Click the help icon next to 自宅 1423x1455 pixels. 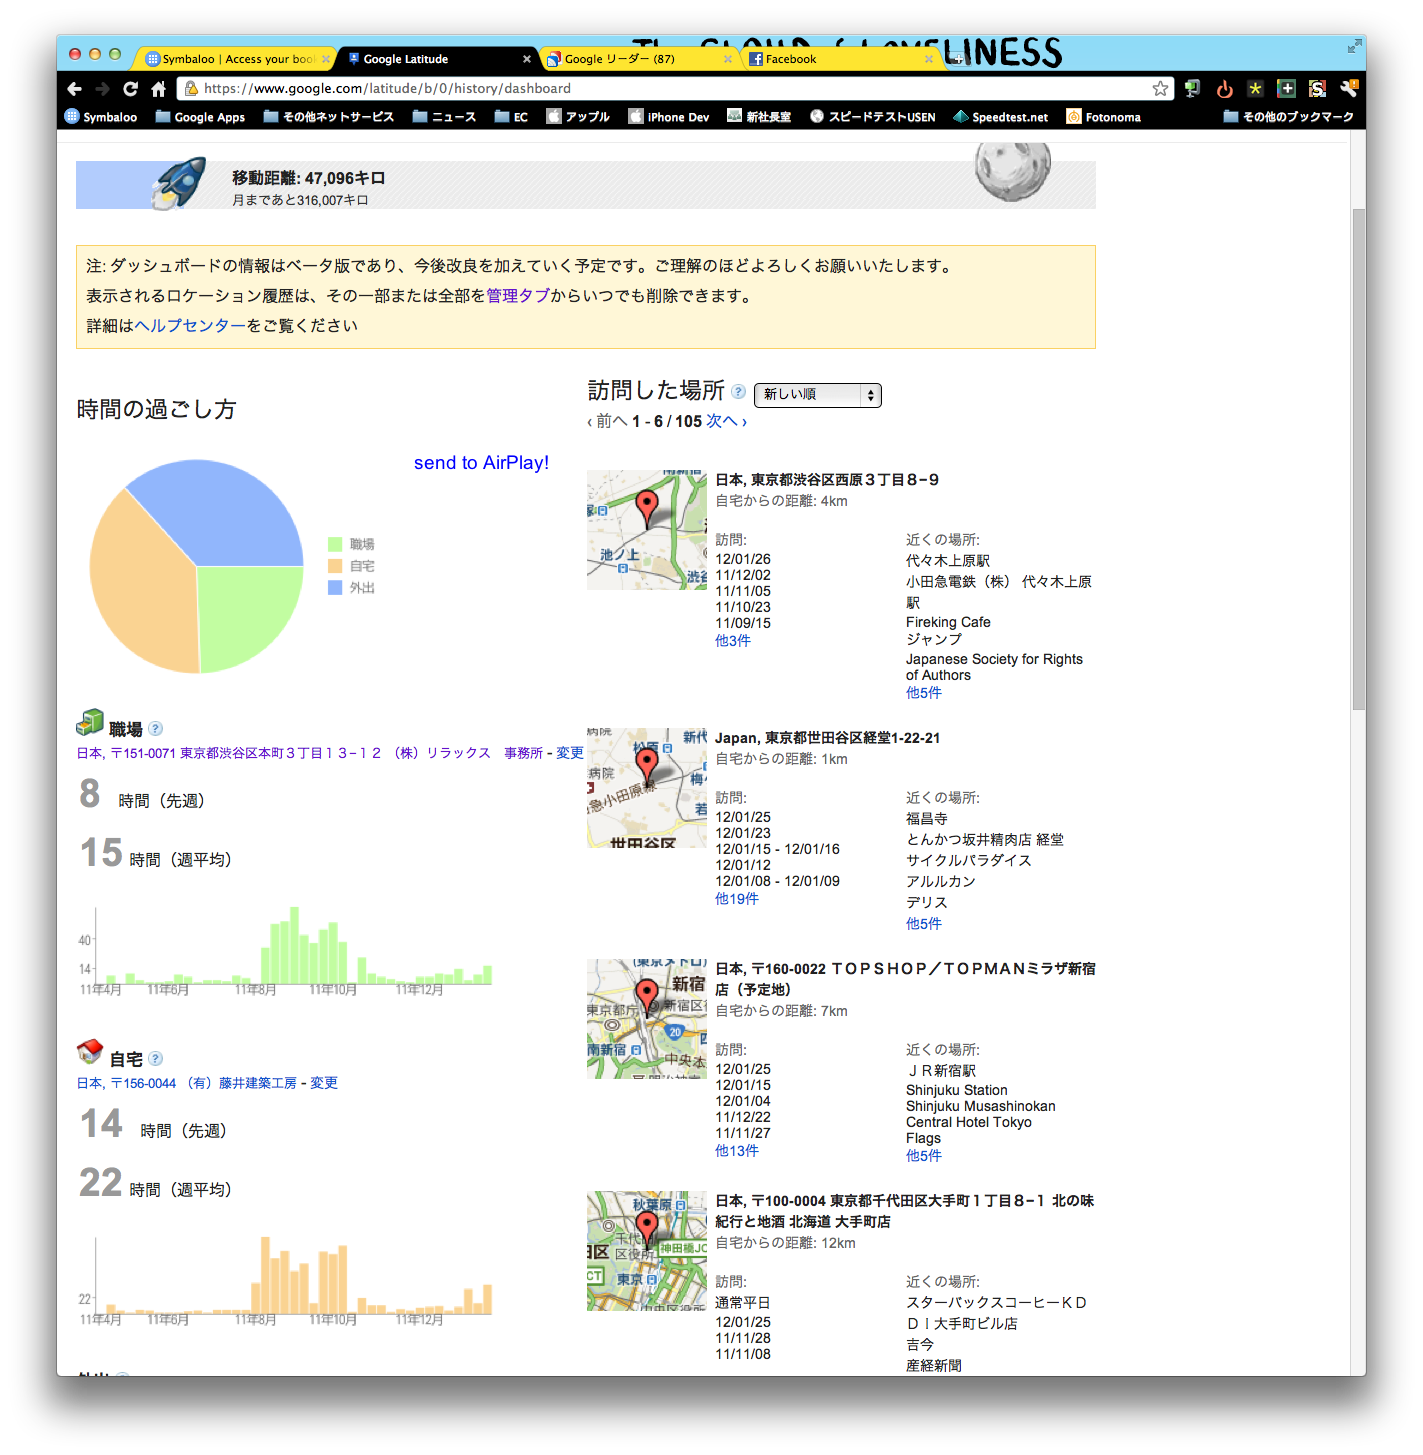[156, 1059]
